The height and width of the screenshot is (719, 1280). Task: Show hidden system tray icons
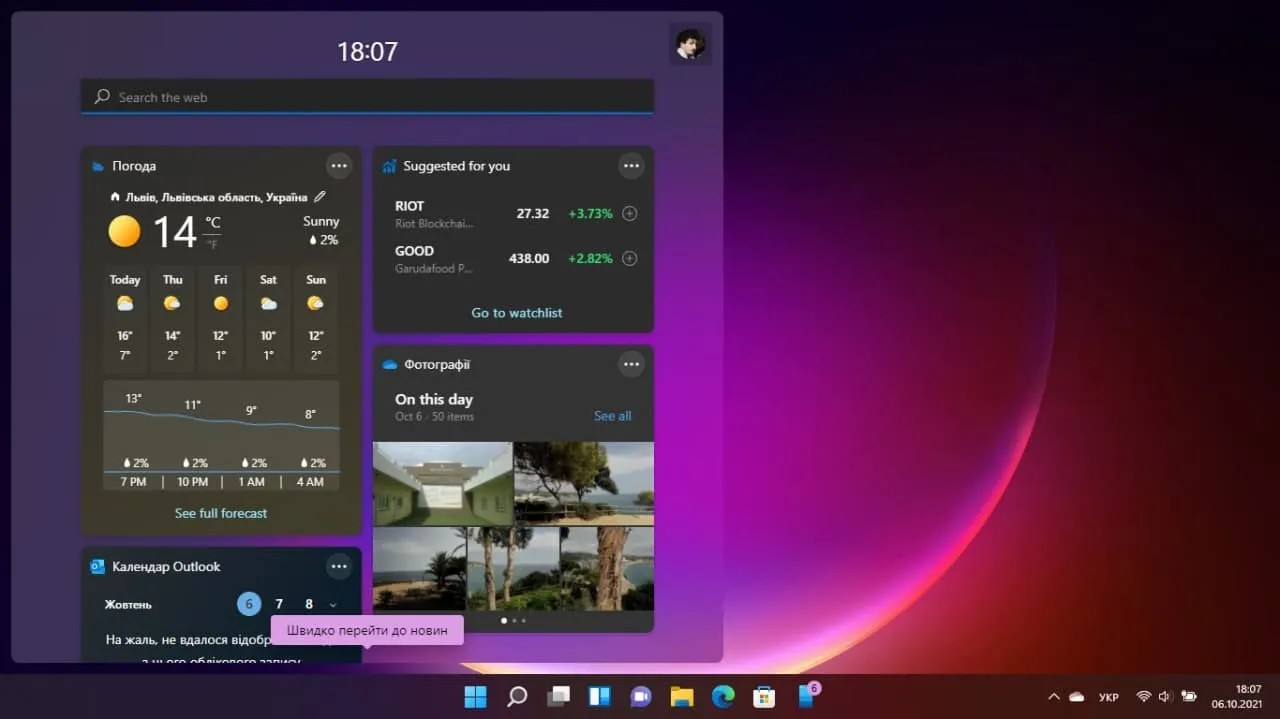tap(1053, 696)
